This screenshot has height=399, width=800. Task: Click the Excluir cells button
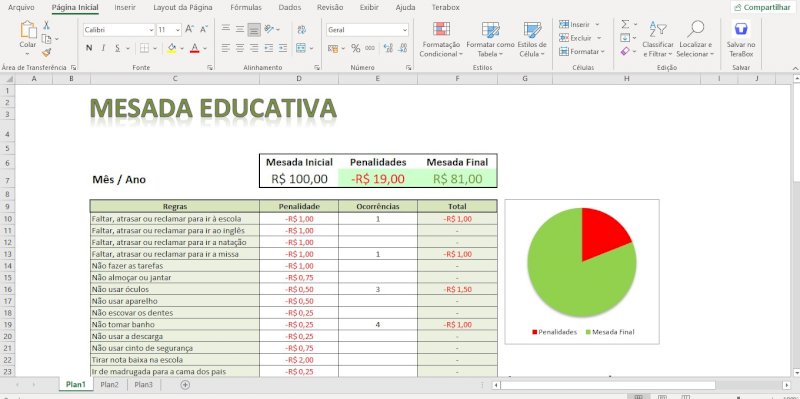click(580, 38)
